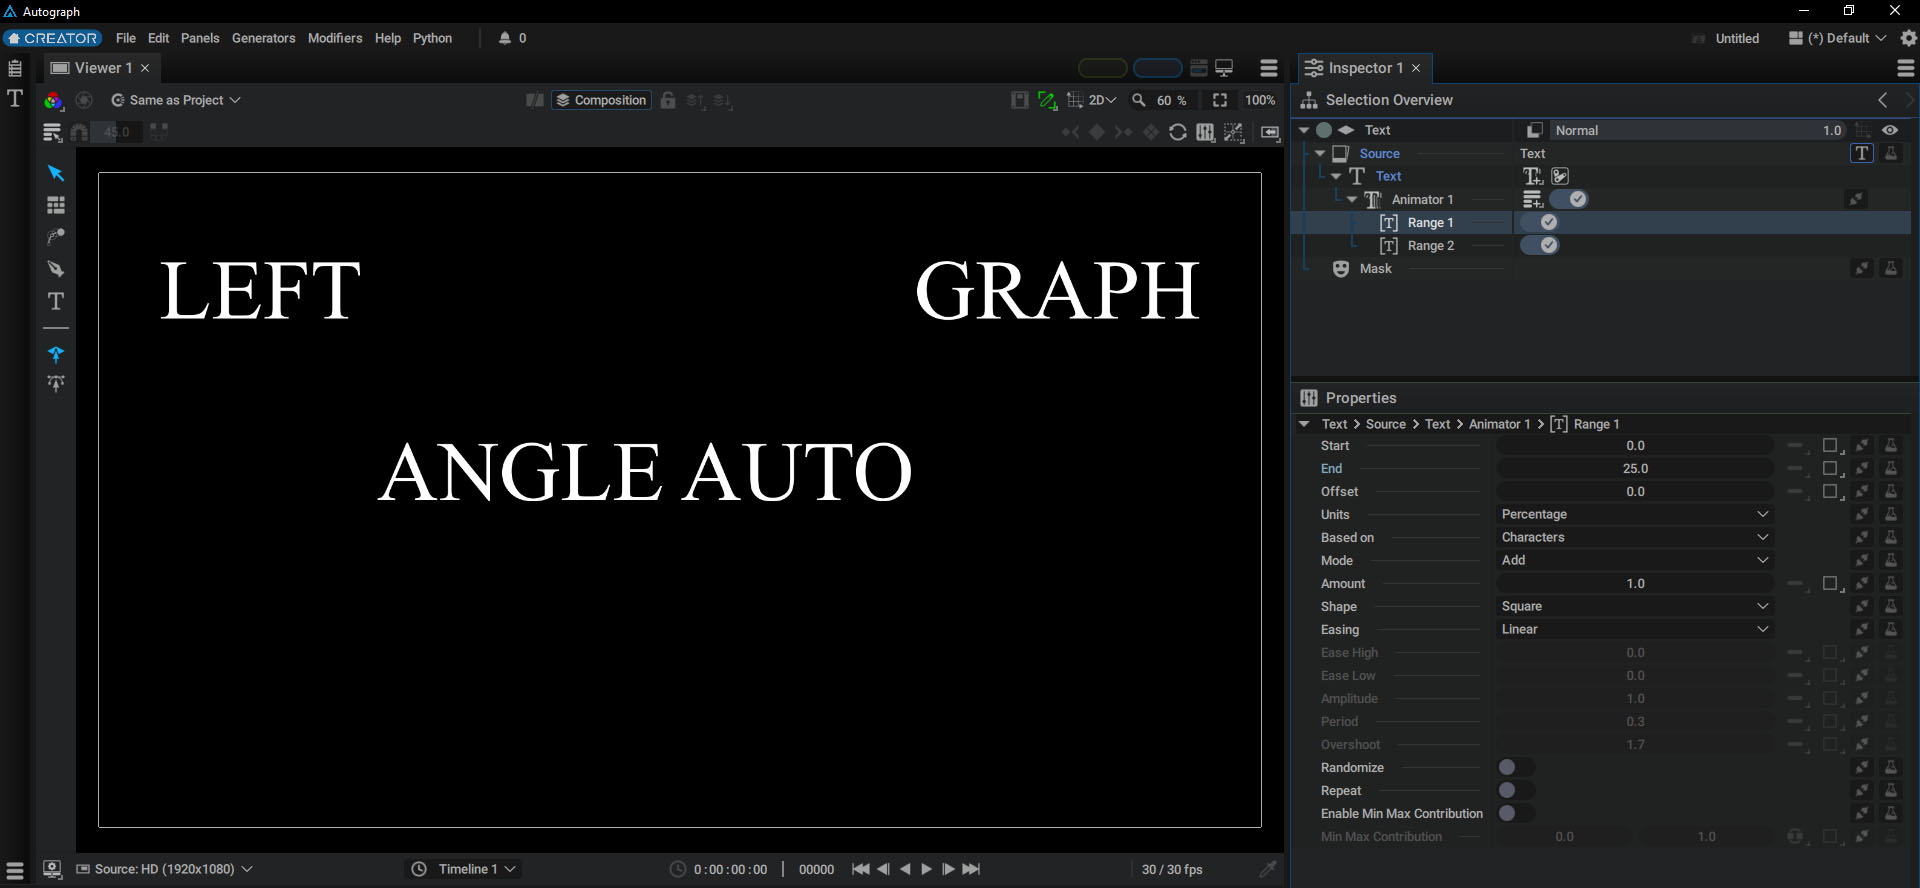This screenshot has height=888, width=1920.
Task: Open settings gear in top bar
Action: pyautogui.click(x=1908, y=38)
